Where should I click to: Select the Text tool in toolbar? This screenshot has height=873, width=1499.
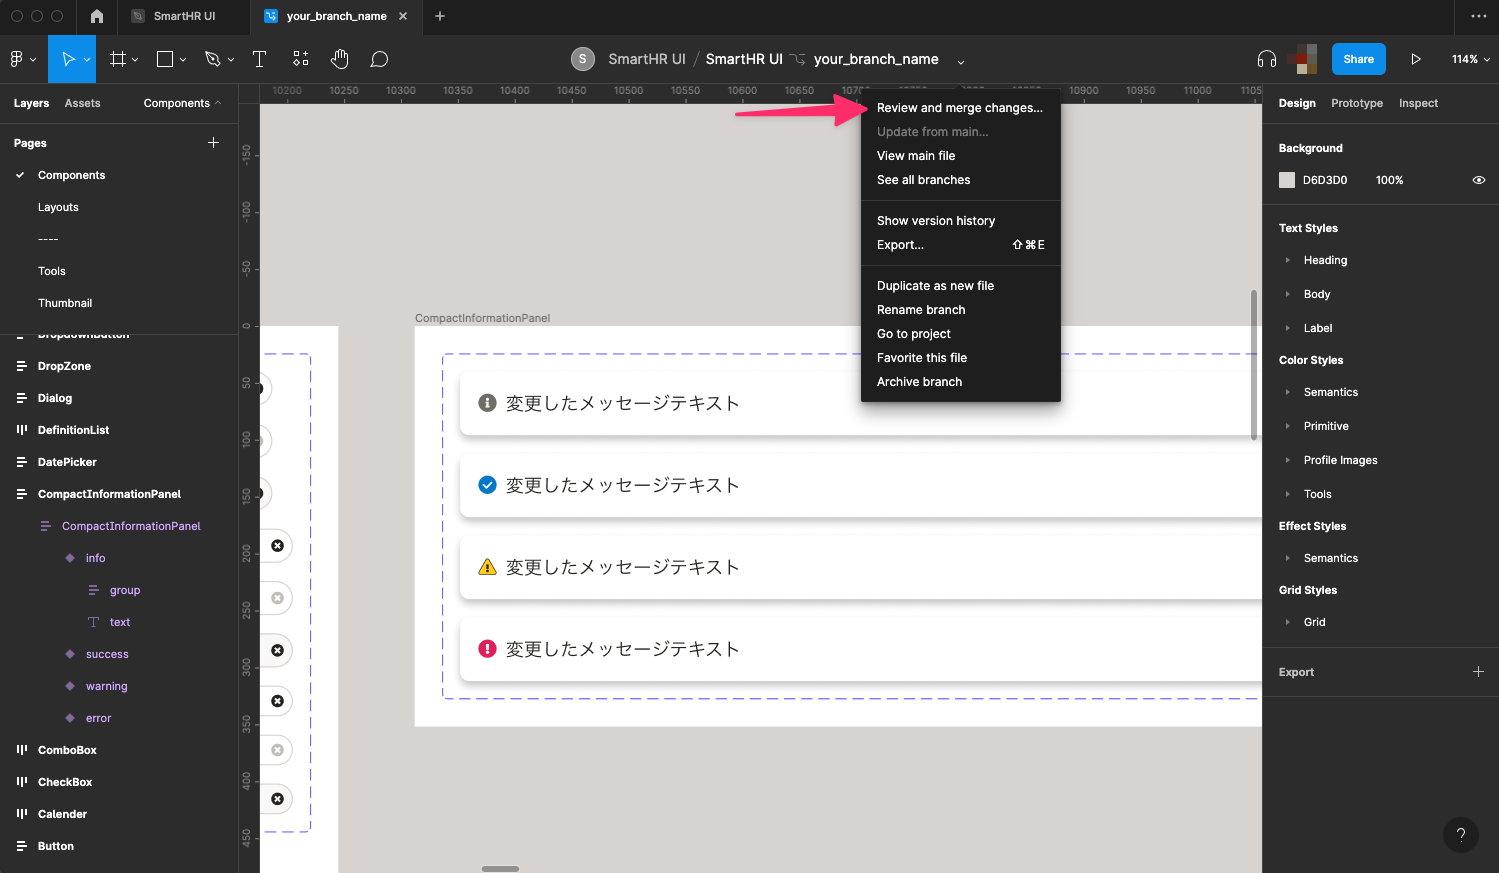[x=259, y=59]
